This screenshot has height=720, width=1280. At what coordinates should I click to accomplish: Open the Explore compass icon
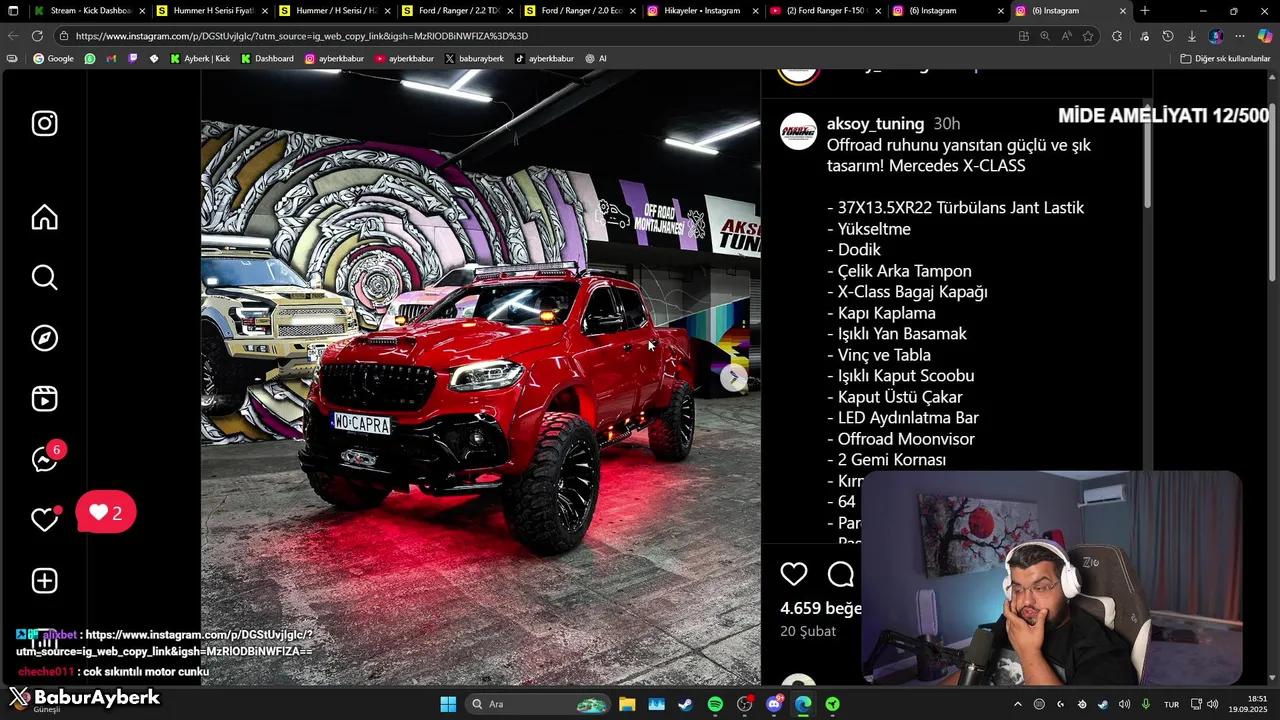44,338
